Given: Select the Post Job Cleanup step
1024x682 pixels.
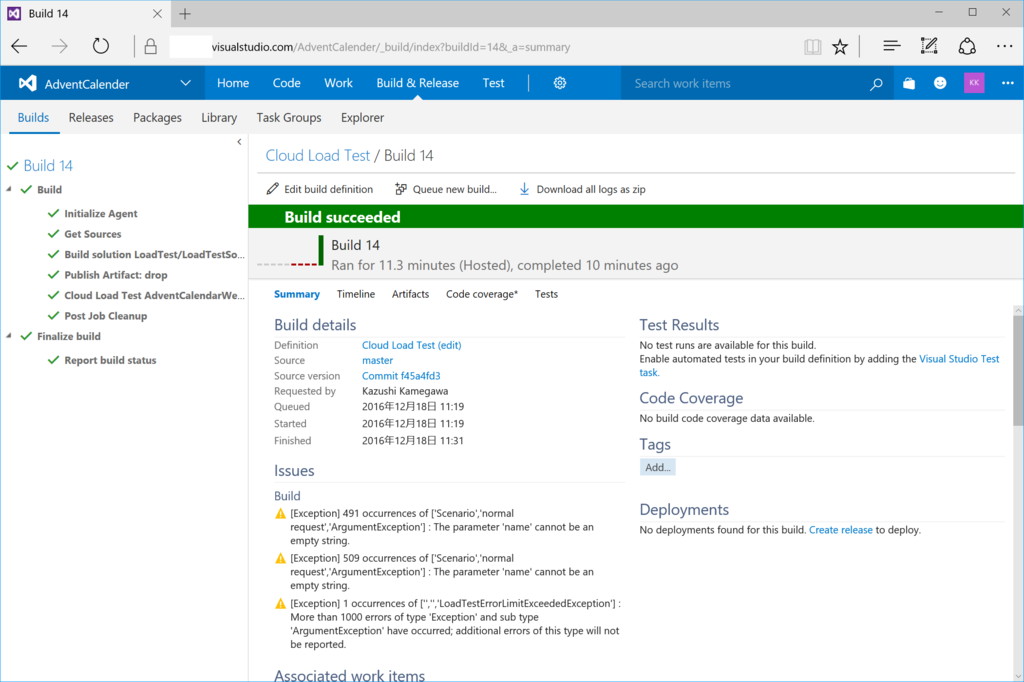Looking at the screenshot, I should [106, 316].
